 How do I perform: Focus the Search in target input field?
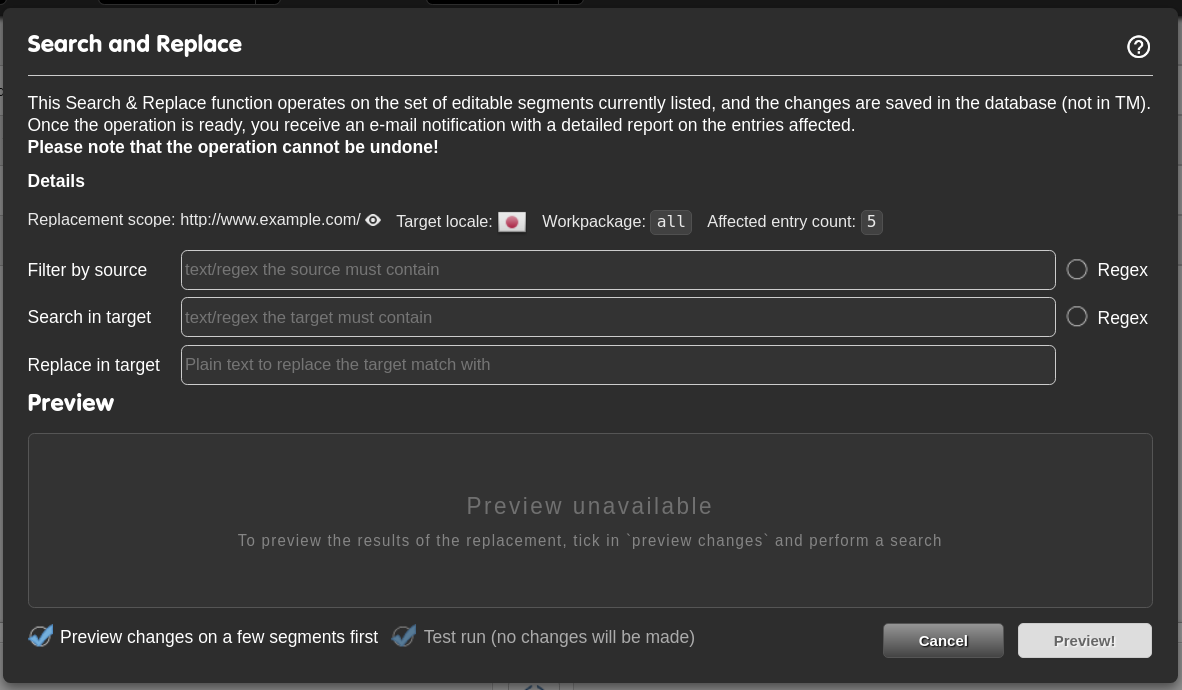click(618, 317)
